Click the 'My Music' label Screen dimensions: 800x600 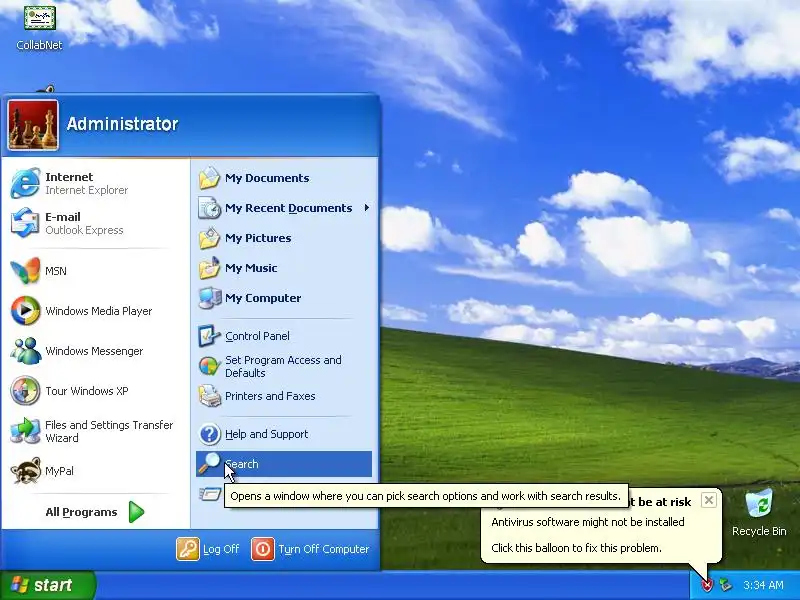[x=251, y=268]
